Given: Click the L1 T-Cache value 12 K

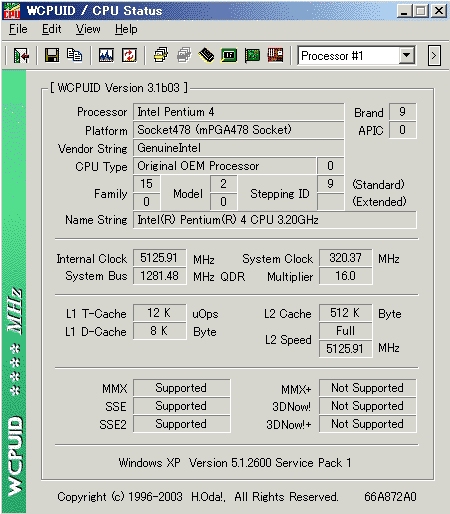Looking at the screenshot, I should [x=159, y=313].
